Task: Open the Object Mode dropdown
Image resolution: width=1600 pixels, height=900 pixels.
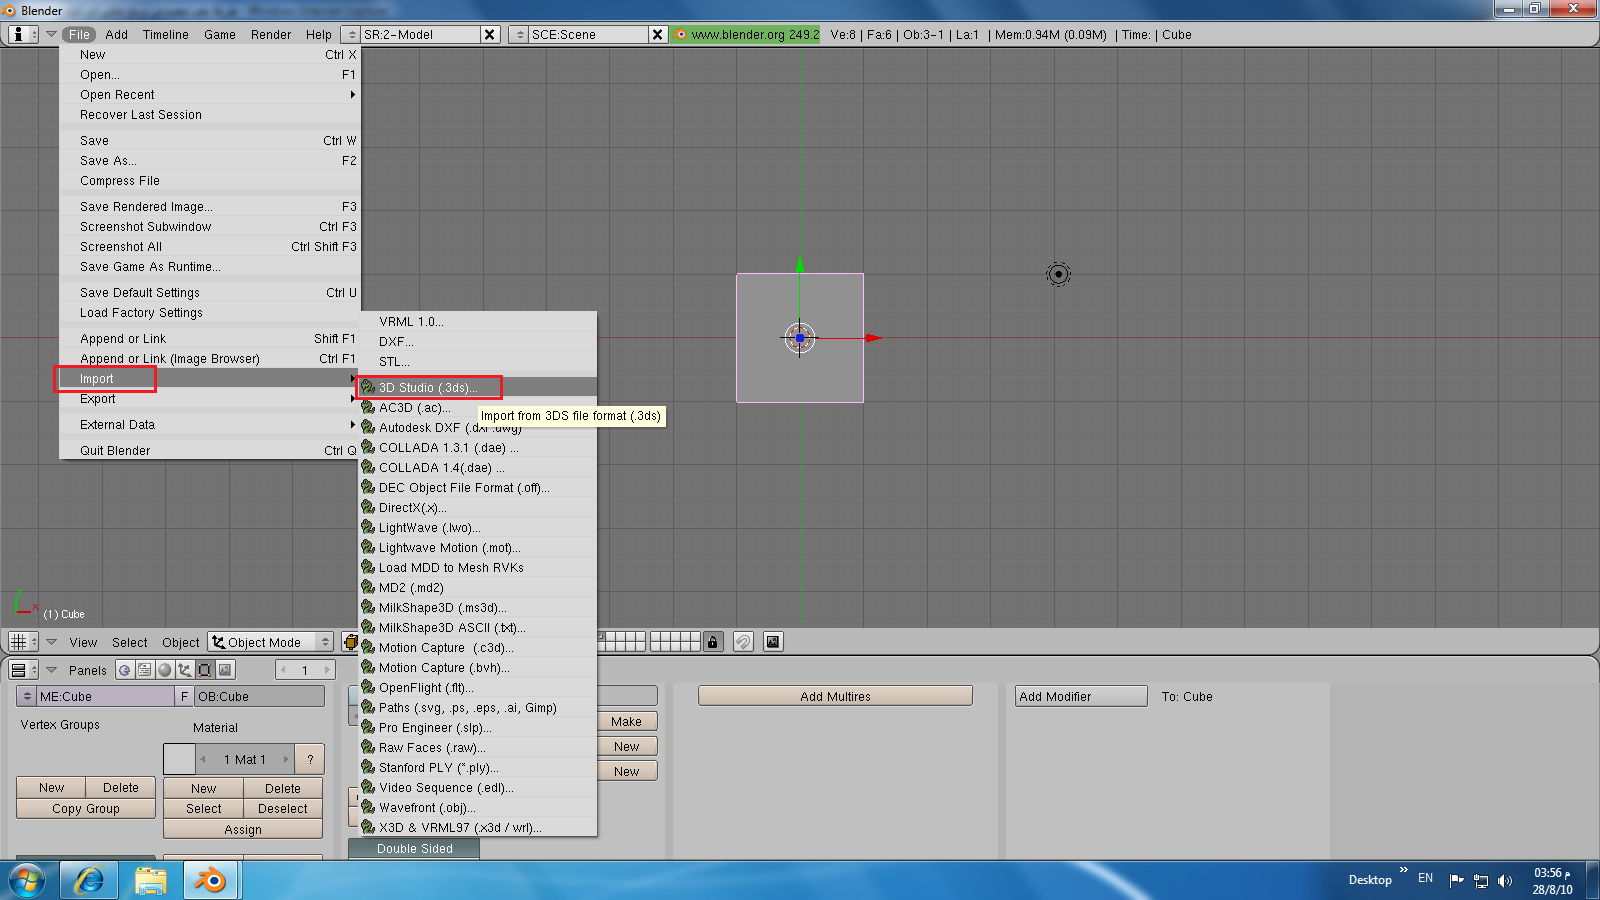Action: [271, 642]
